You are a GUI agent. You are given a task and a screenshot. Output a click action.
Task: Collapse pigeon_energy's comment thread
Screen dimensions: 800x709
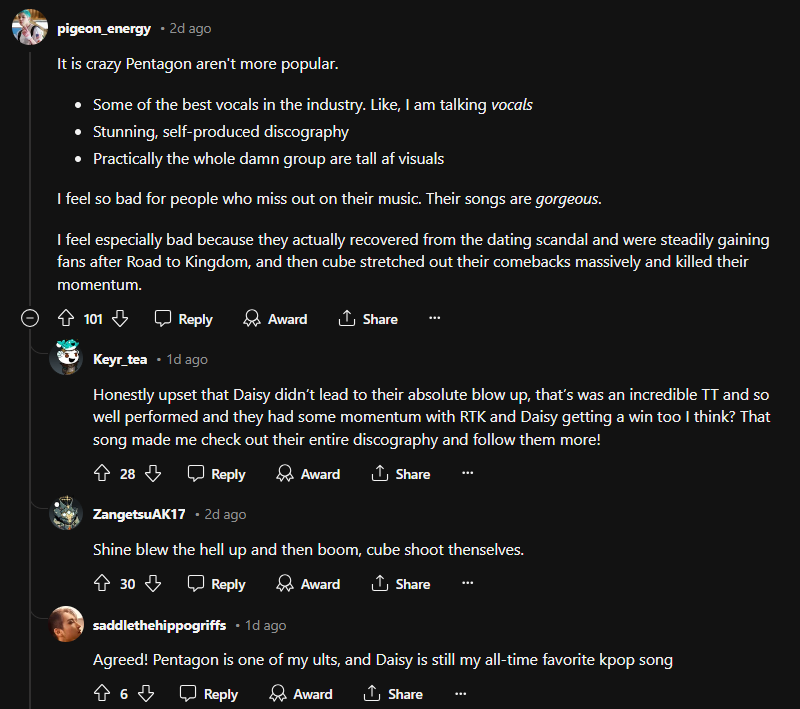[x=30, y=319]
